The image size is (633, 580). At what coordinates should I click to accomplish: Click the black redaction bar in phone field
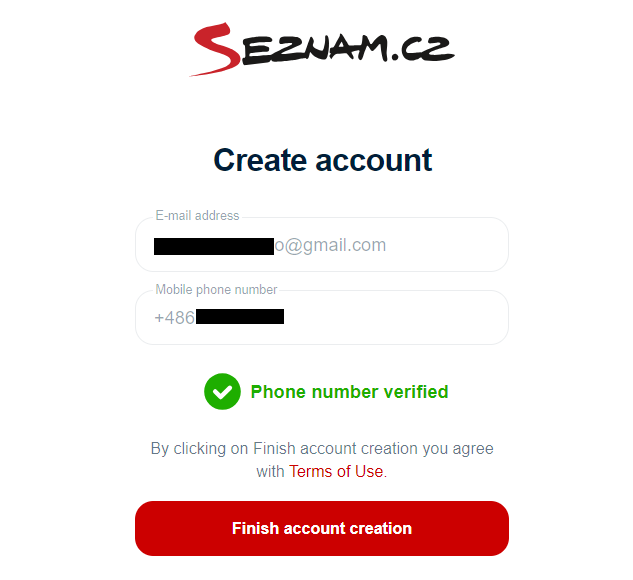click(x=240, y=316)
